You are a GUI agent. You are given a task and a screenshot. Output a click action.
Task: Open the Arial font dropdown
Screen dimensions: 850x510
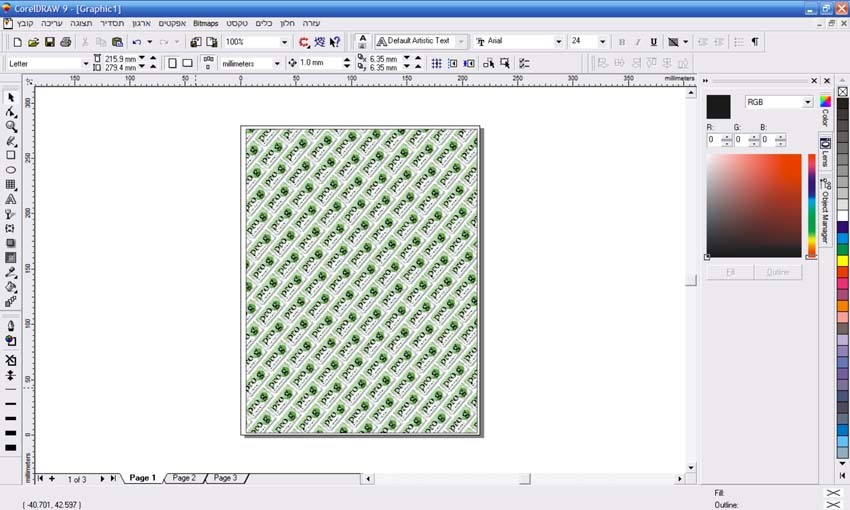[558, 41]
